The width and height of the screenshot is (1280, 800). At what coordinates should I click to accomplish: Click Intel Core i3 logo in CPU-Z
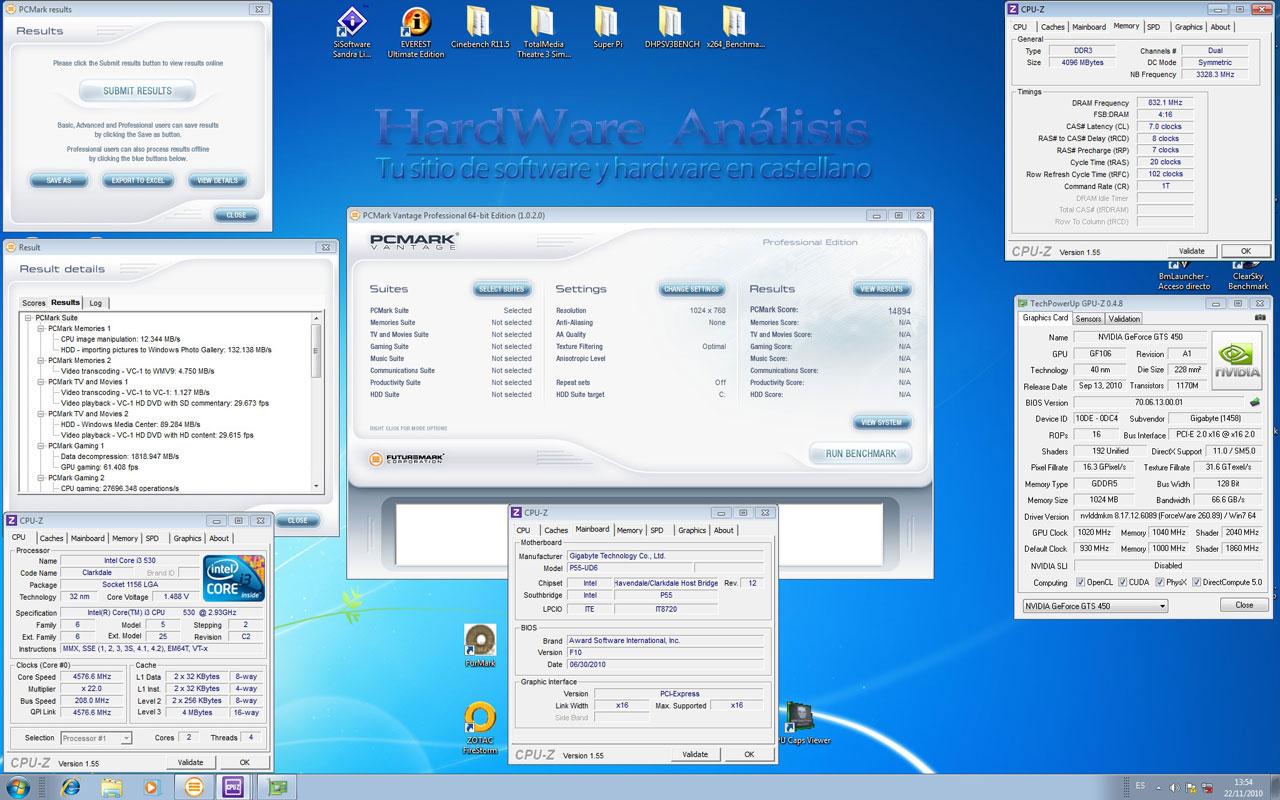pyautogui.click(x=234, y=578)
